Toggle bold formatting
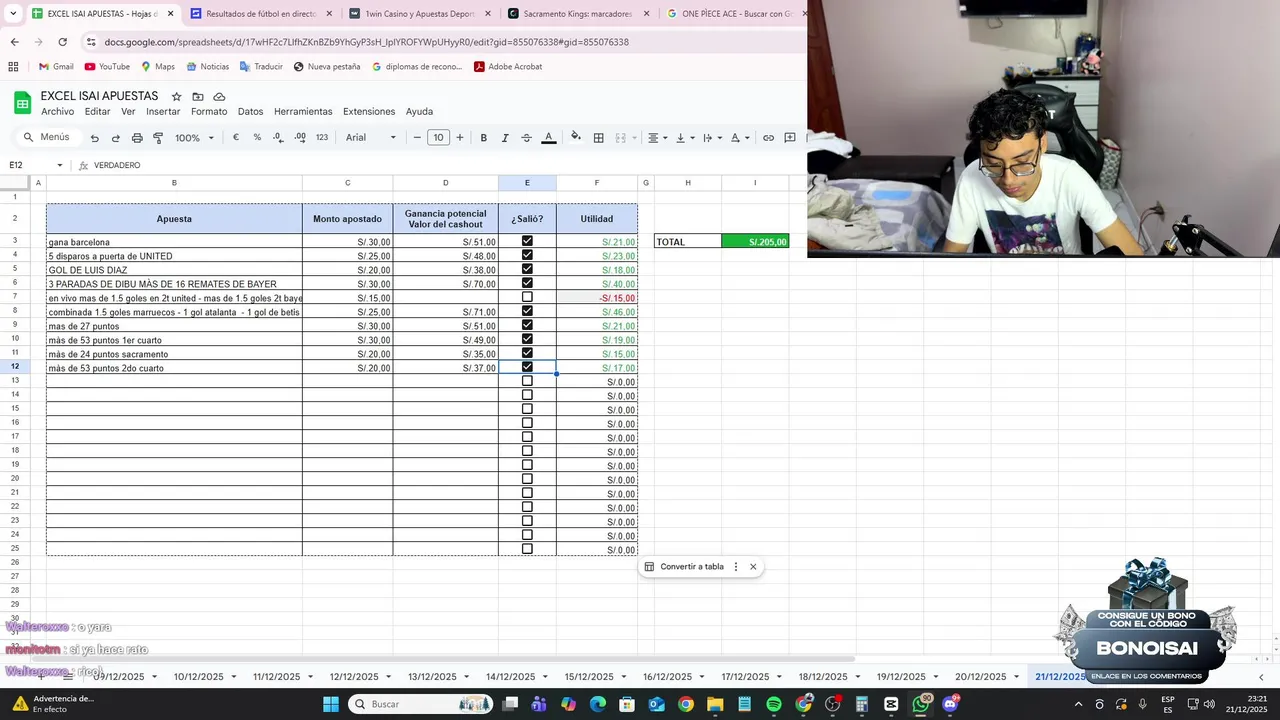This screenshot has height=720, width=1280. pyautogui.click(x=484, y=138)
